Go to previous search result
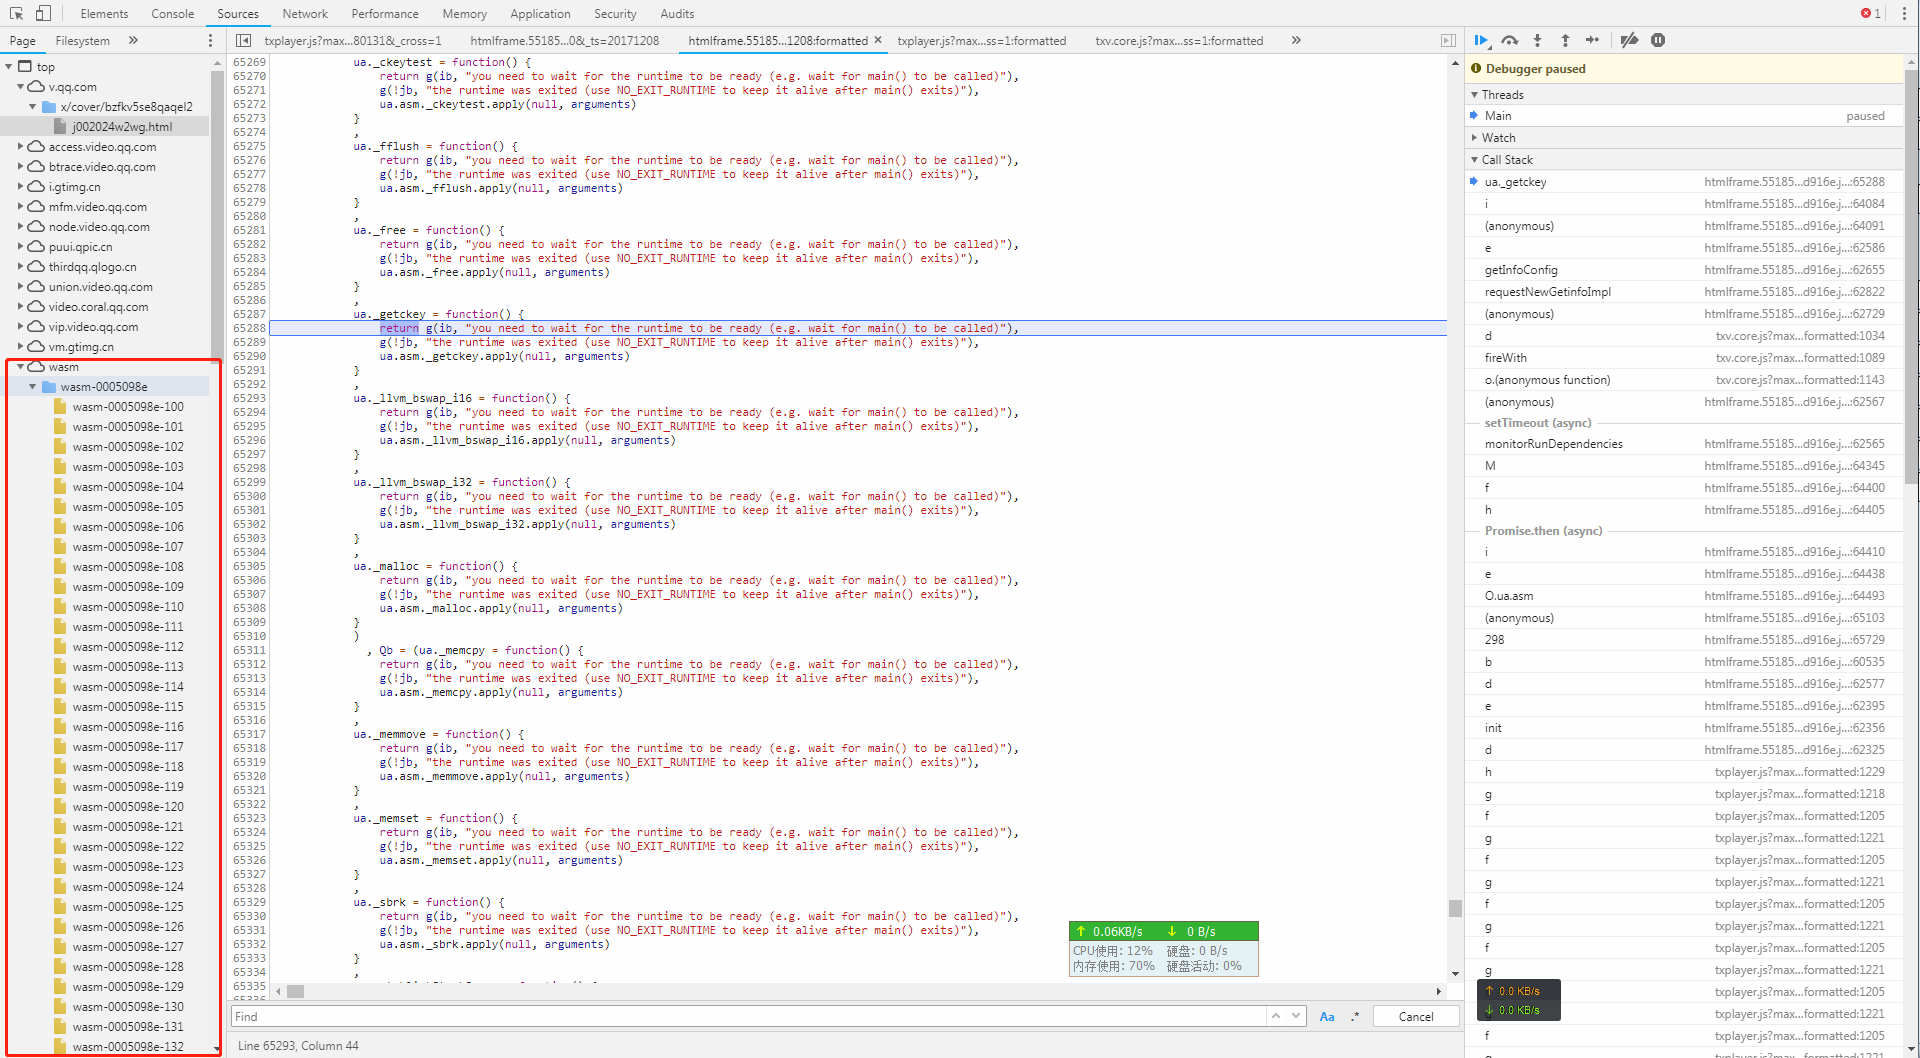This screenshot has height=1058, width=1920. coord(1275,1016)
